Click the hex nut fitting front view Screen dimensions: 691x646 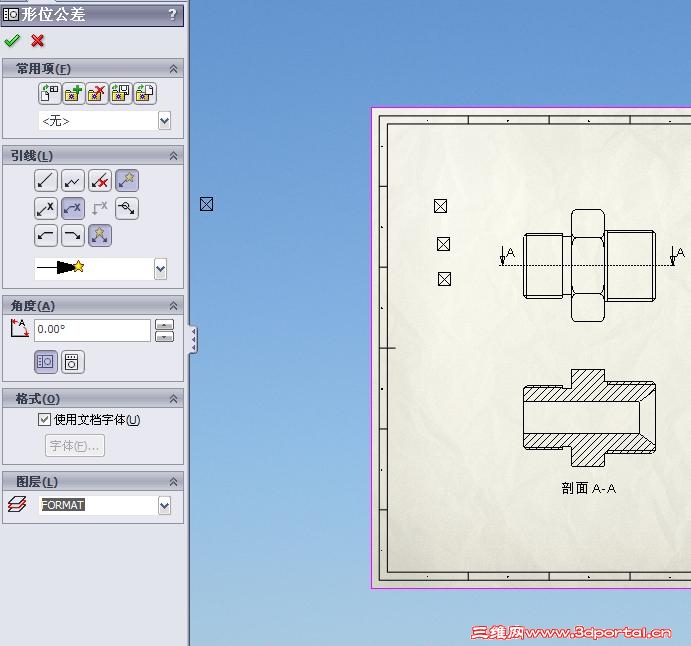[589, 266]
